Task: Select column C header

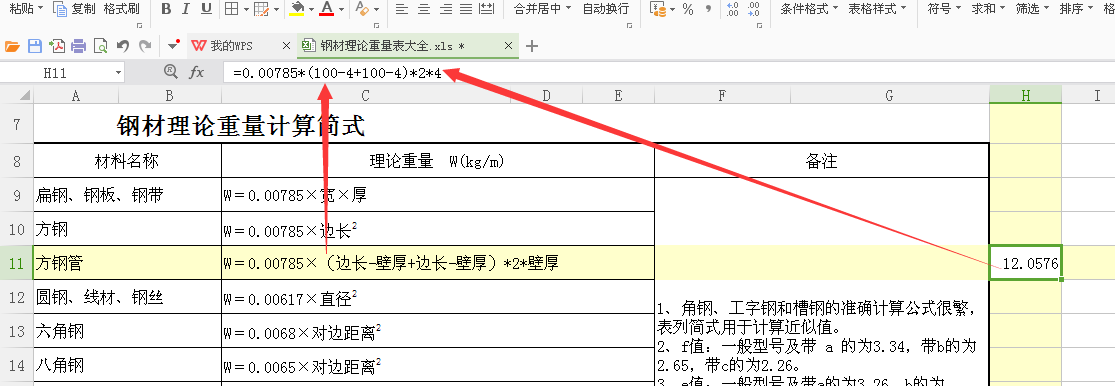Action: click(365, 96)
